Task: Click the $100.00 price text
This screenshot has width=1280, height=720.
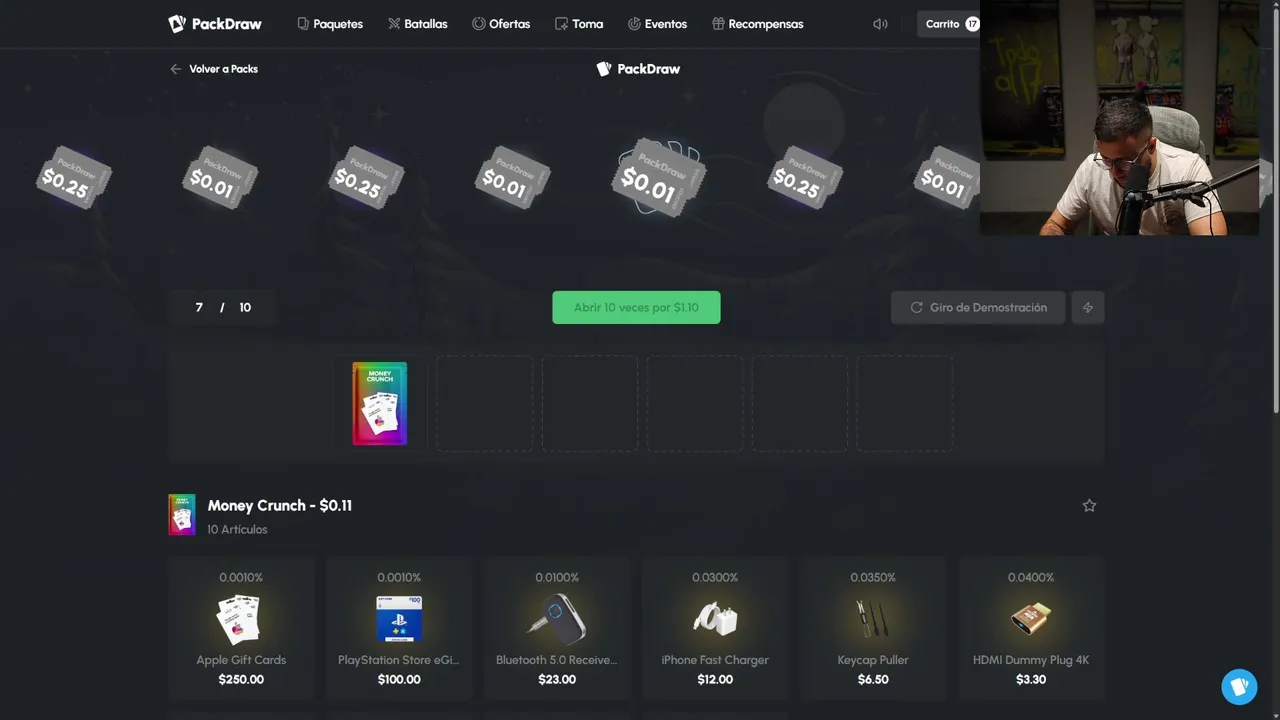Action: pos(399,679)
